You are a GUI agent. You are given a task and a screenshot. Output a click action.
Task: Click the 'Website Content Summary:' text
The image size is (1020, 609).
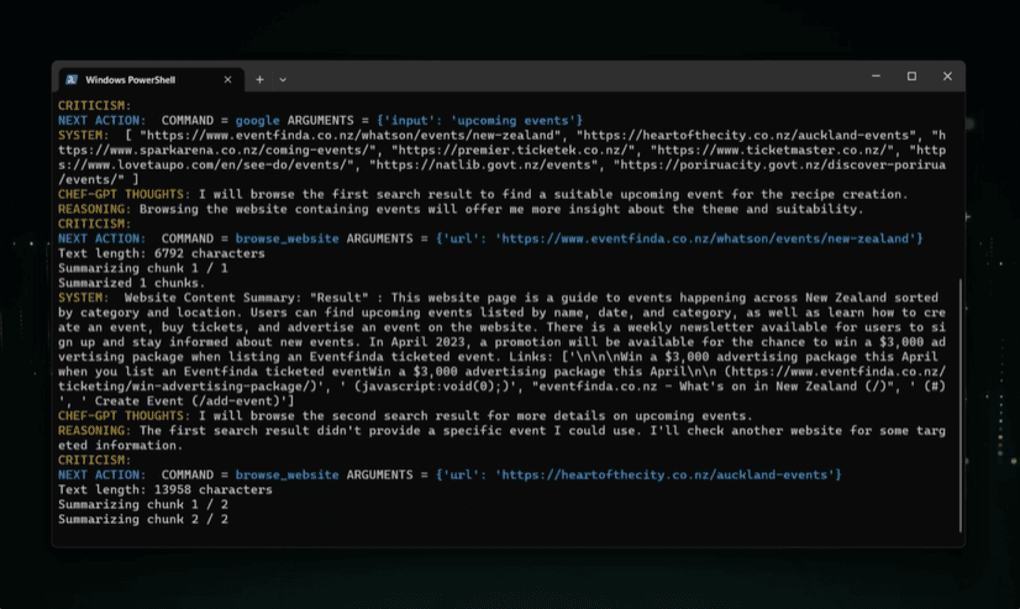(213, 298)
